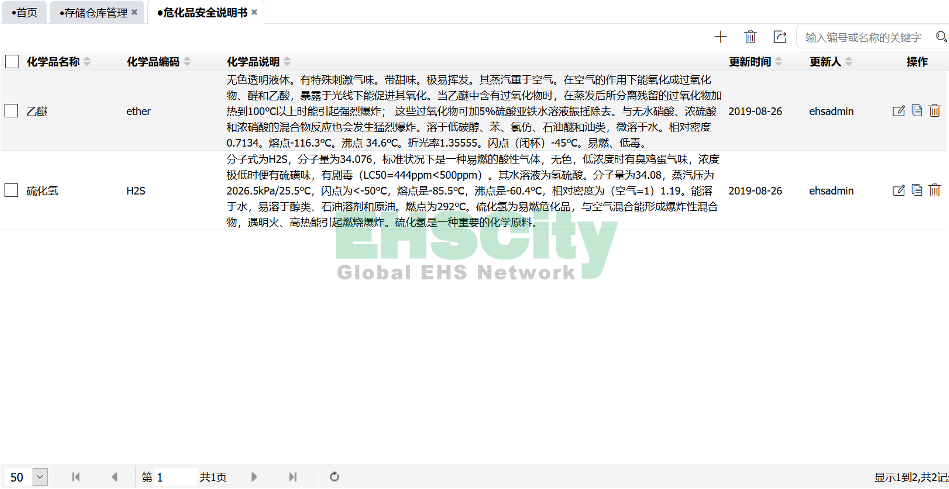This screenshot has width=949, height=489.
Task: Select the 危化品安全说明书 tab
Action: (202, 13)
